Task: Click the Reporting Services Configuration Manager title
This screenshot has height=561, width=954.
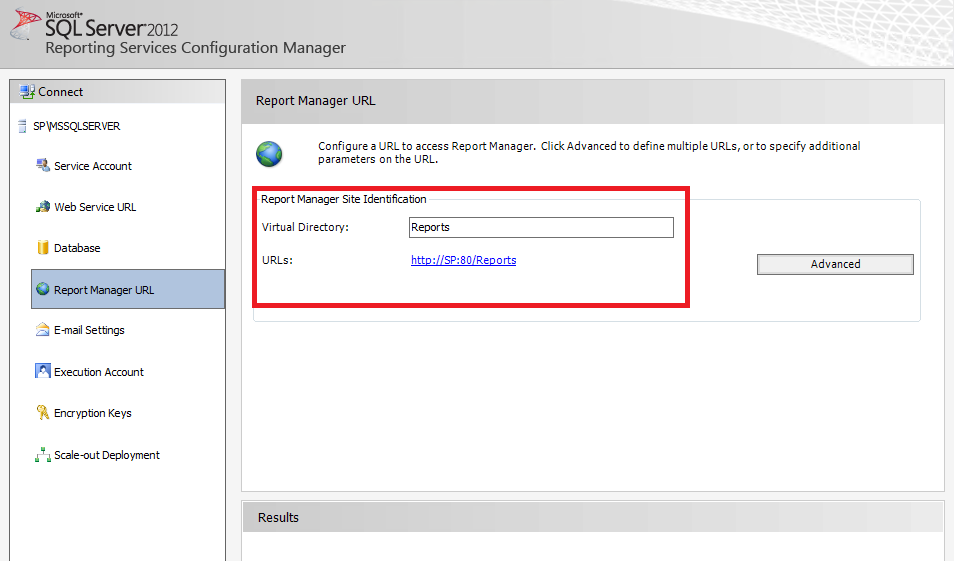Action: [x=195, y=47]
